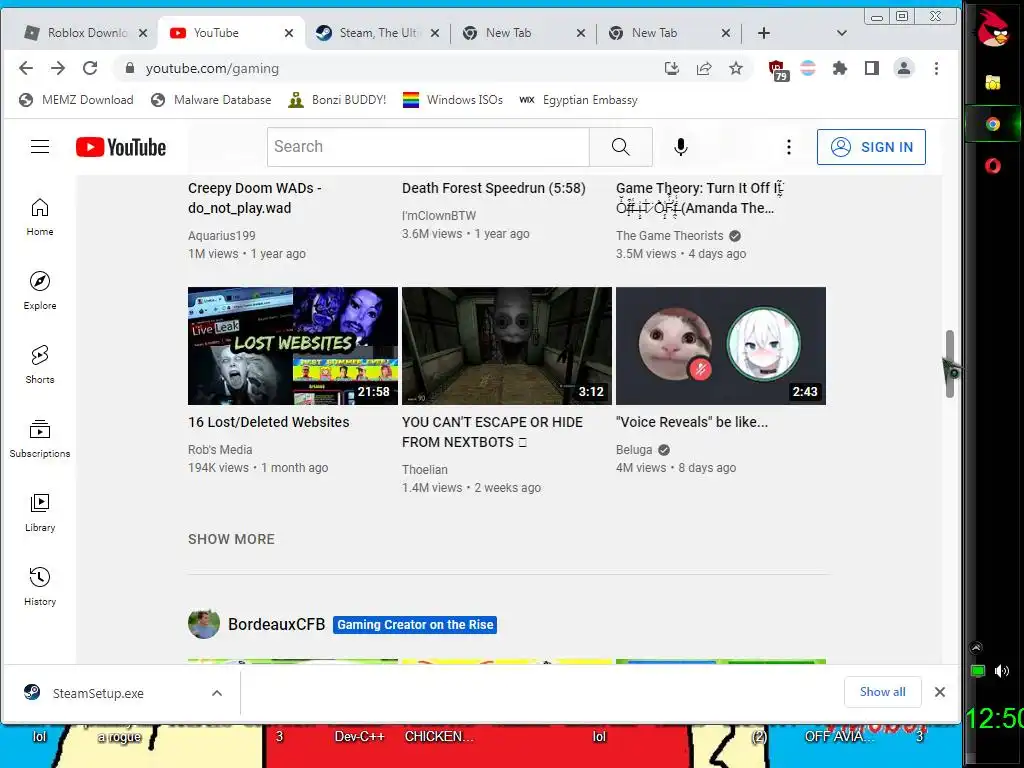Click the SIGN IN button

pos(871,147)
